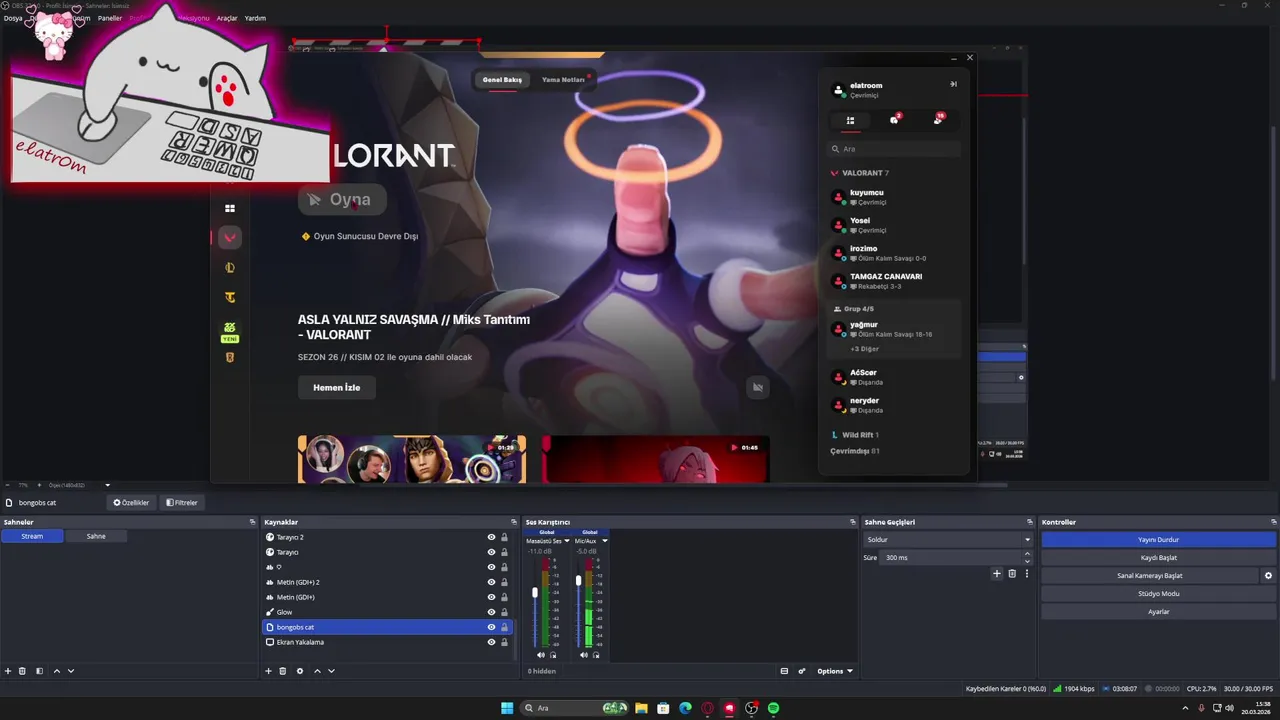Move source up in Kaynaklar panel
1280x720 pixels.
tap(317, 671)
